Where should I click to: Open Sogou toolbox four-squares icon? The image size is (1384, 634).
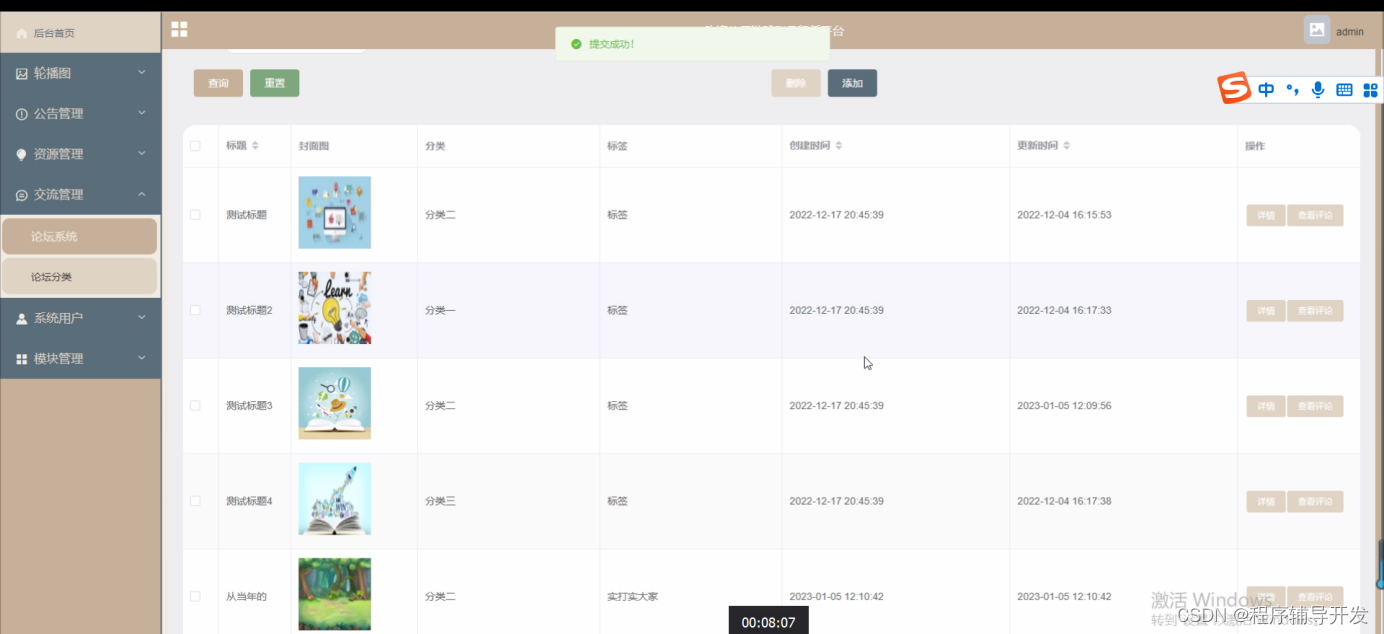click(x=1370, y=90)
